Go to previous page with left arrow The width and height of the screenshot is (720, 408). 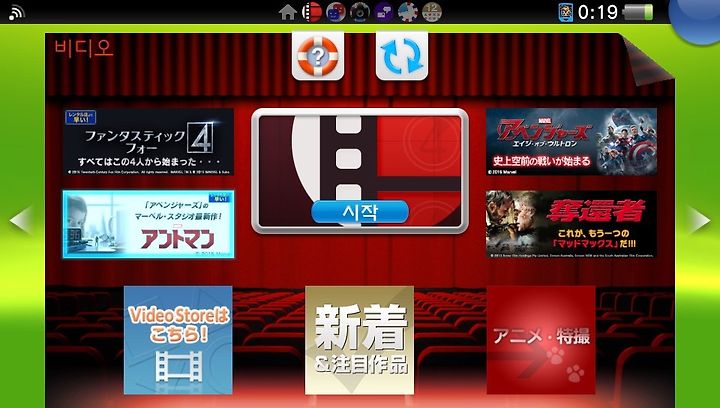click(x=21, y=220)
